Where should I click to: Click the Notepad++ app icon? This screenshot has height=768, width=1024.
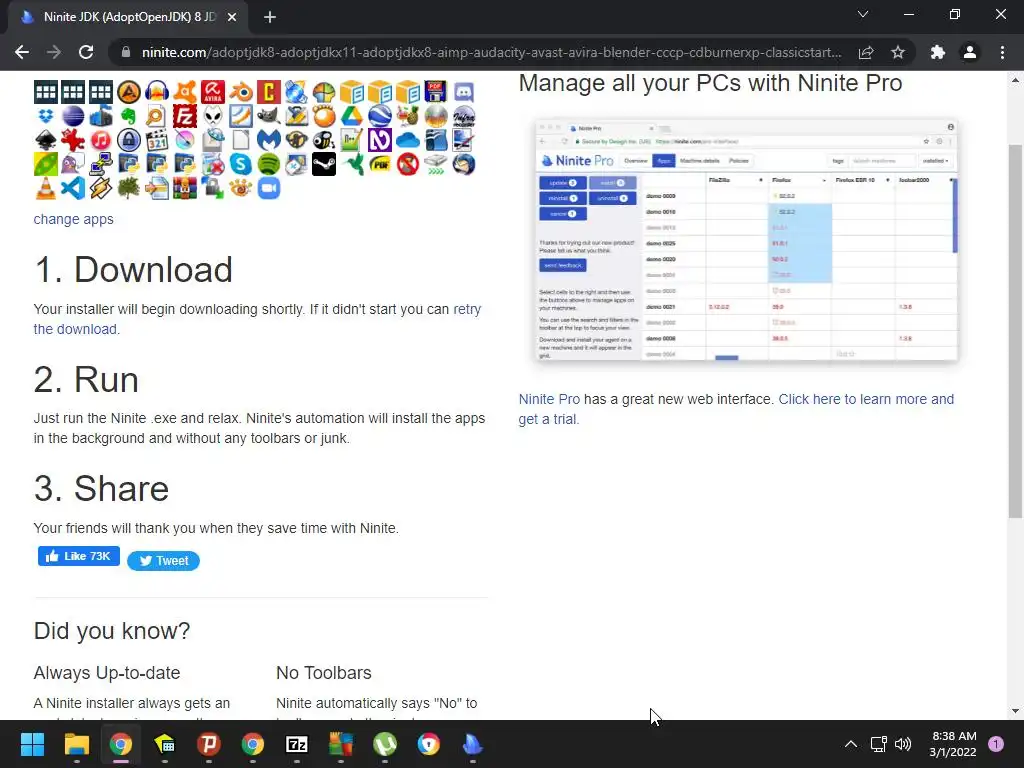pyautogui.click(x=352, y=140)
